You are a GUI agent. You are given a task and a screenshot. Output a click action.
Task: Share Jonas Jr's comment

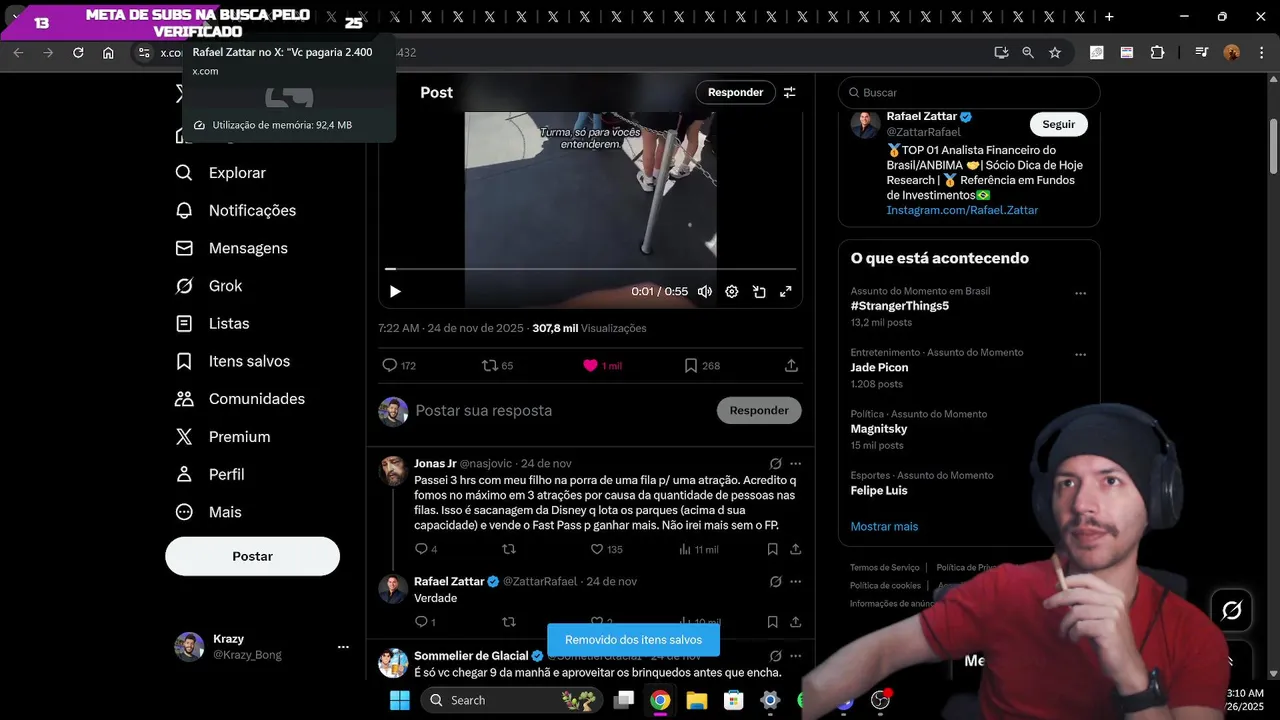796,549
